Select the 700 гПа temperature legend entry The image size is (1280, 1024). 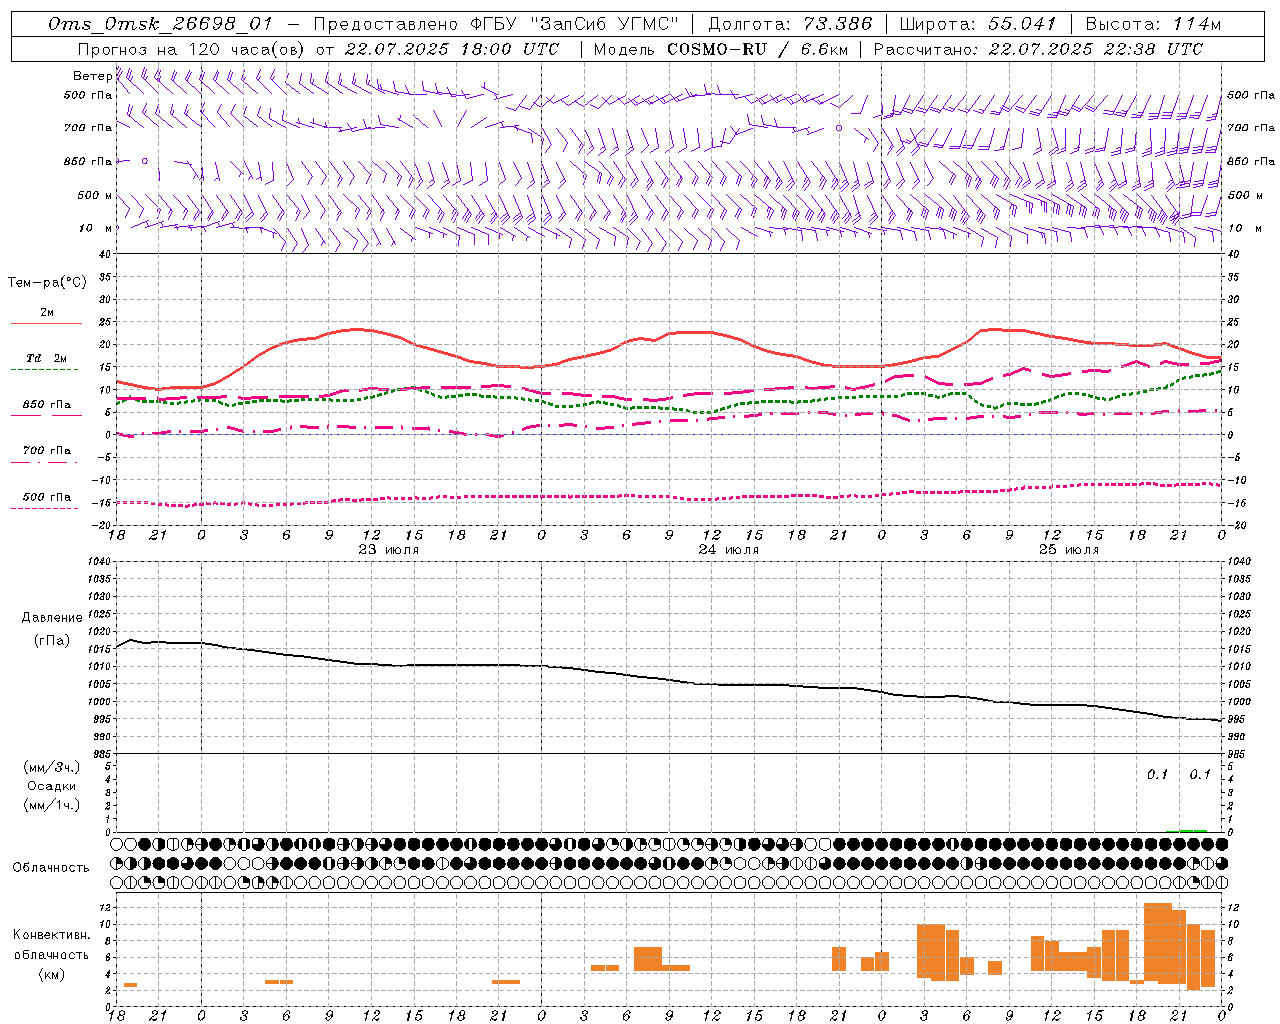pyautogui.click(x=47, y=451)
